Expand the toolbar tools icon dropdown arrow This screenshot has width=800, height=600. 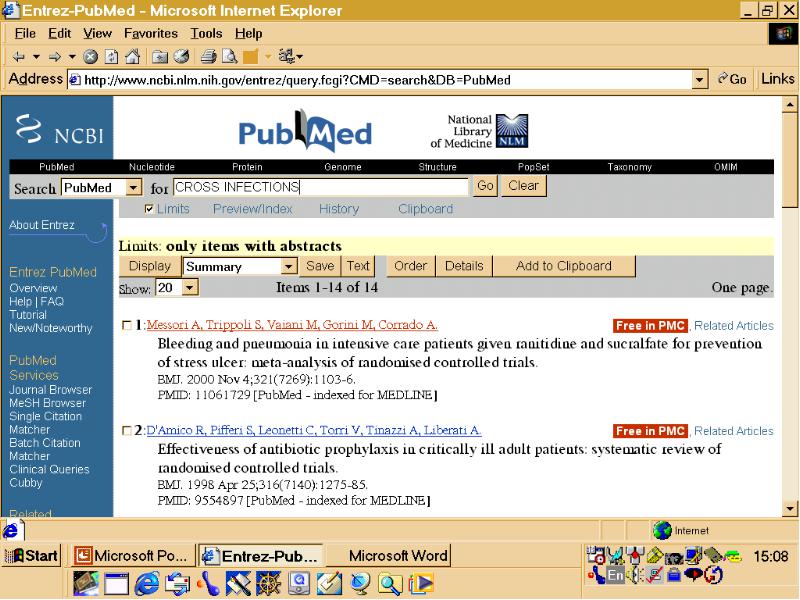click(299, 56)
